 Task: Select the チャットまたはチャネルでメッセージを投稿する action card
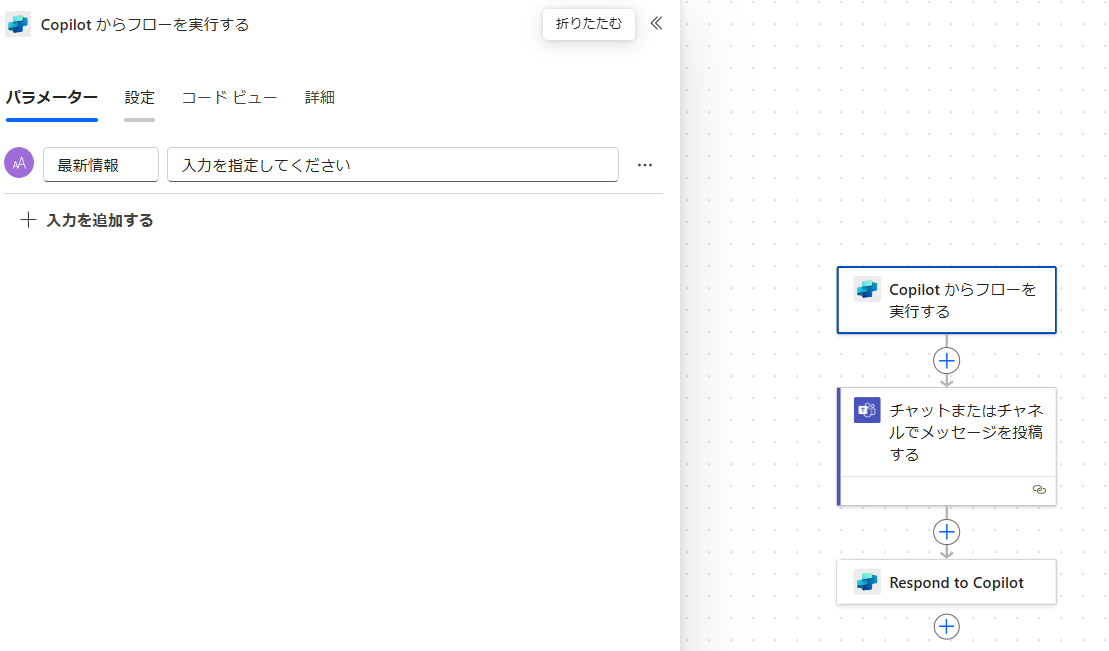(x=946, y=447)
